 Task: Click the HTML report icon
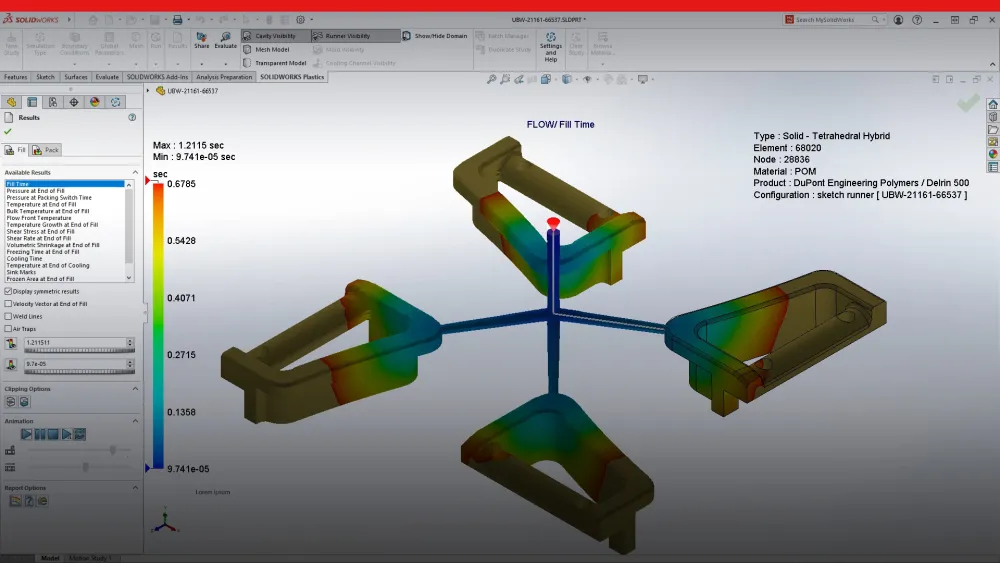click(42, 501)
